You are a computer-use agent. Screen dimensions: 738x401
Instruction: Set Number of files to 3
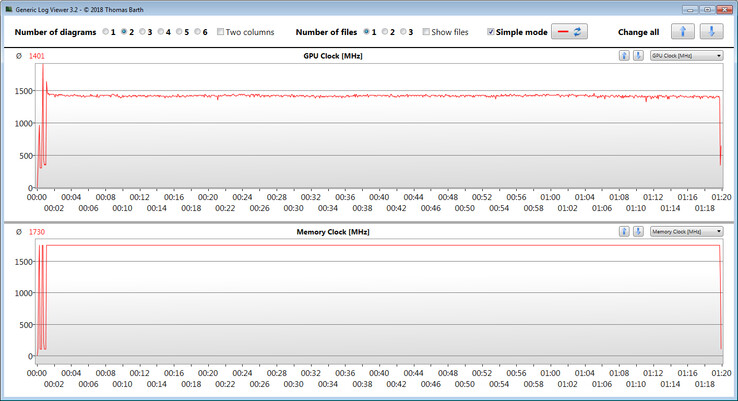tap(403, 32)
